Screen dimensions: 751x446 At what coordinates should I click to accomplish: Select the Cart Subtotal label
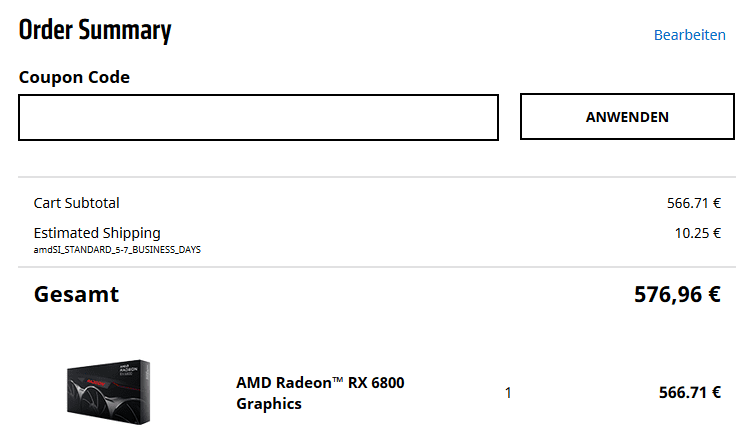point(76,203)
